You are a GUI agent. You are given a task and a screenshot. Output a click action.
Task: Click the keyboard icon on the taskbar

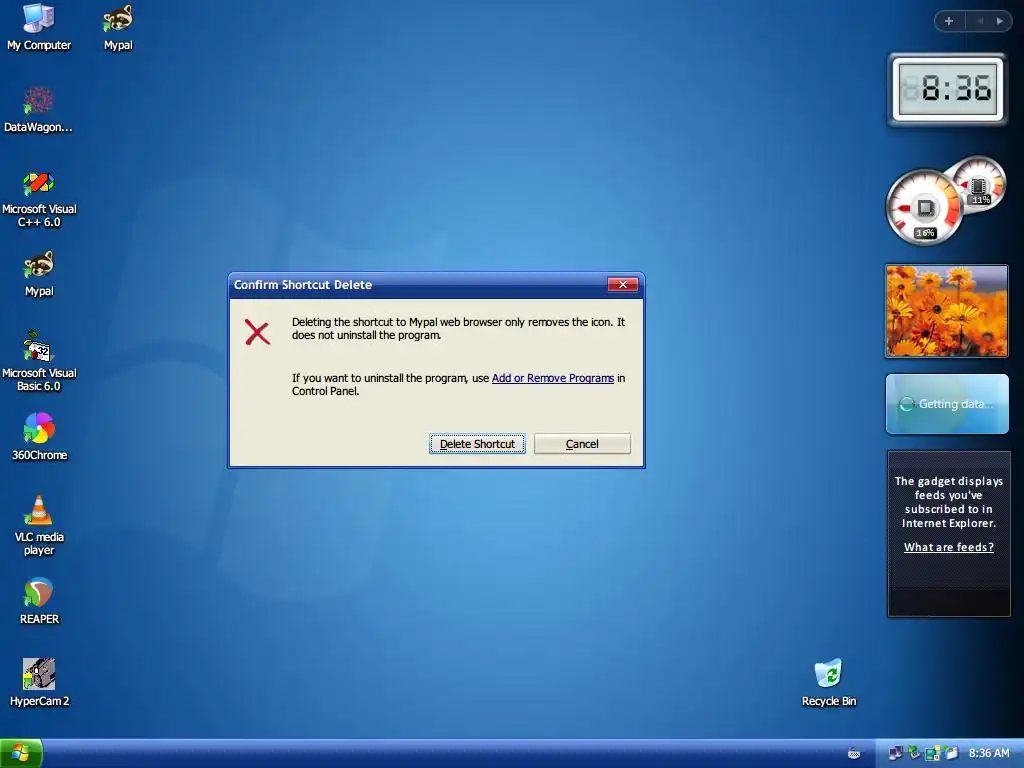pos(854,754)
